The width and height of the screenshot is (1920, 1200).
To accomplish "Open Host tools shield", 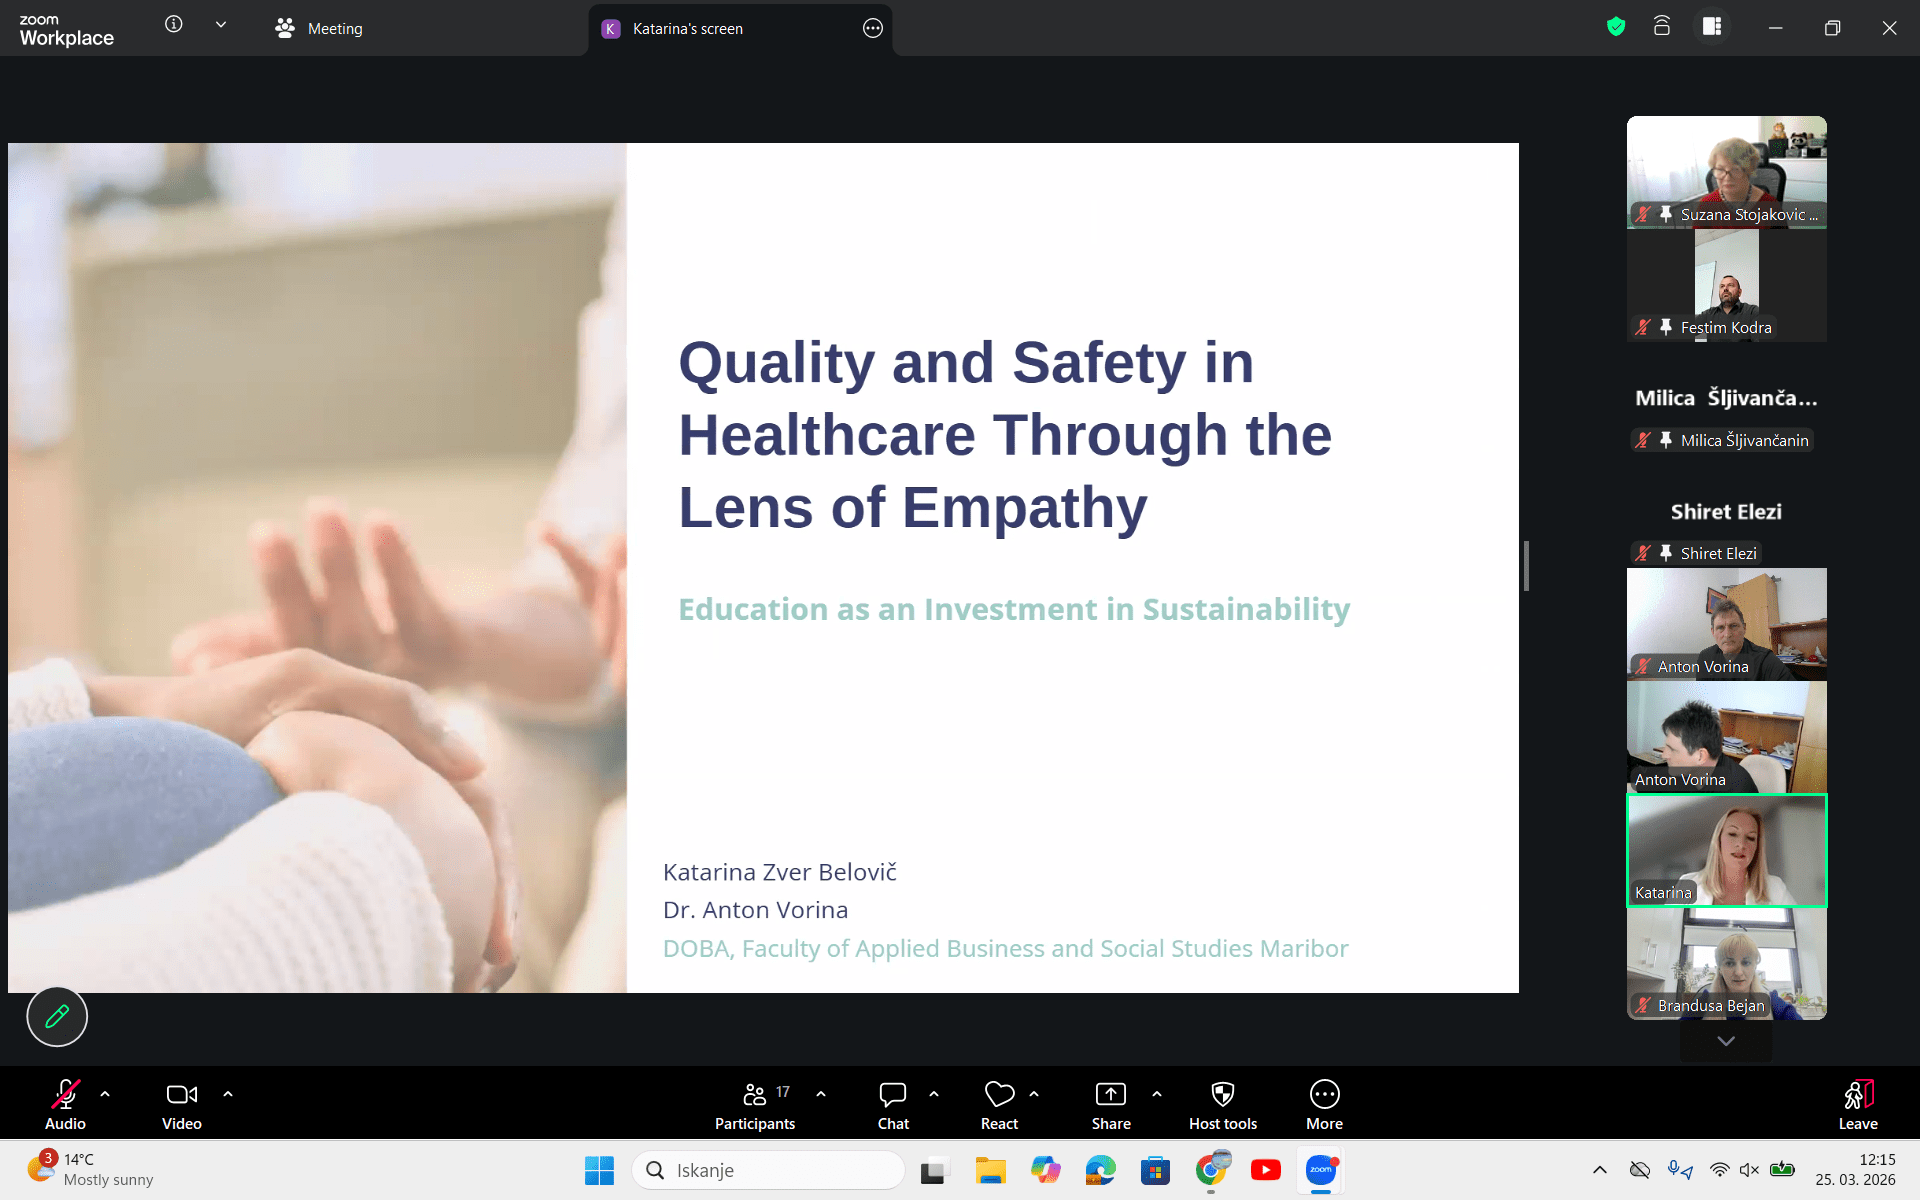I will [x=1222, y=1104].
